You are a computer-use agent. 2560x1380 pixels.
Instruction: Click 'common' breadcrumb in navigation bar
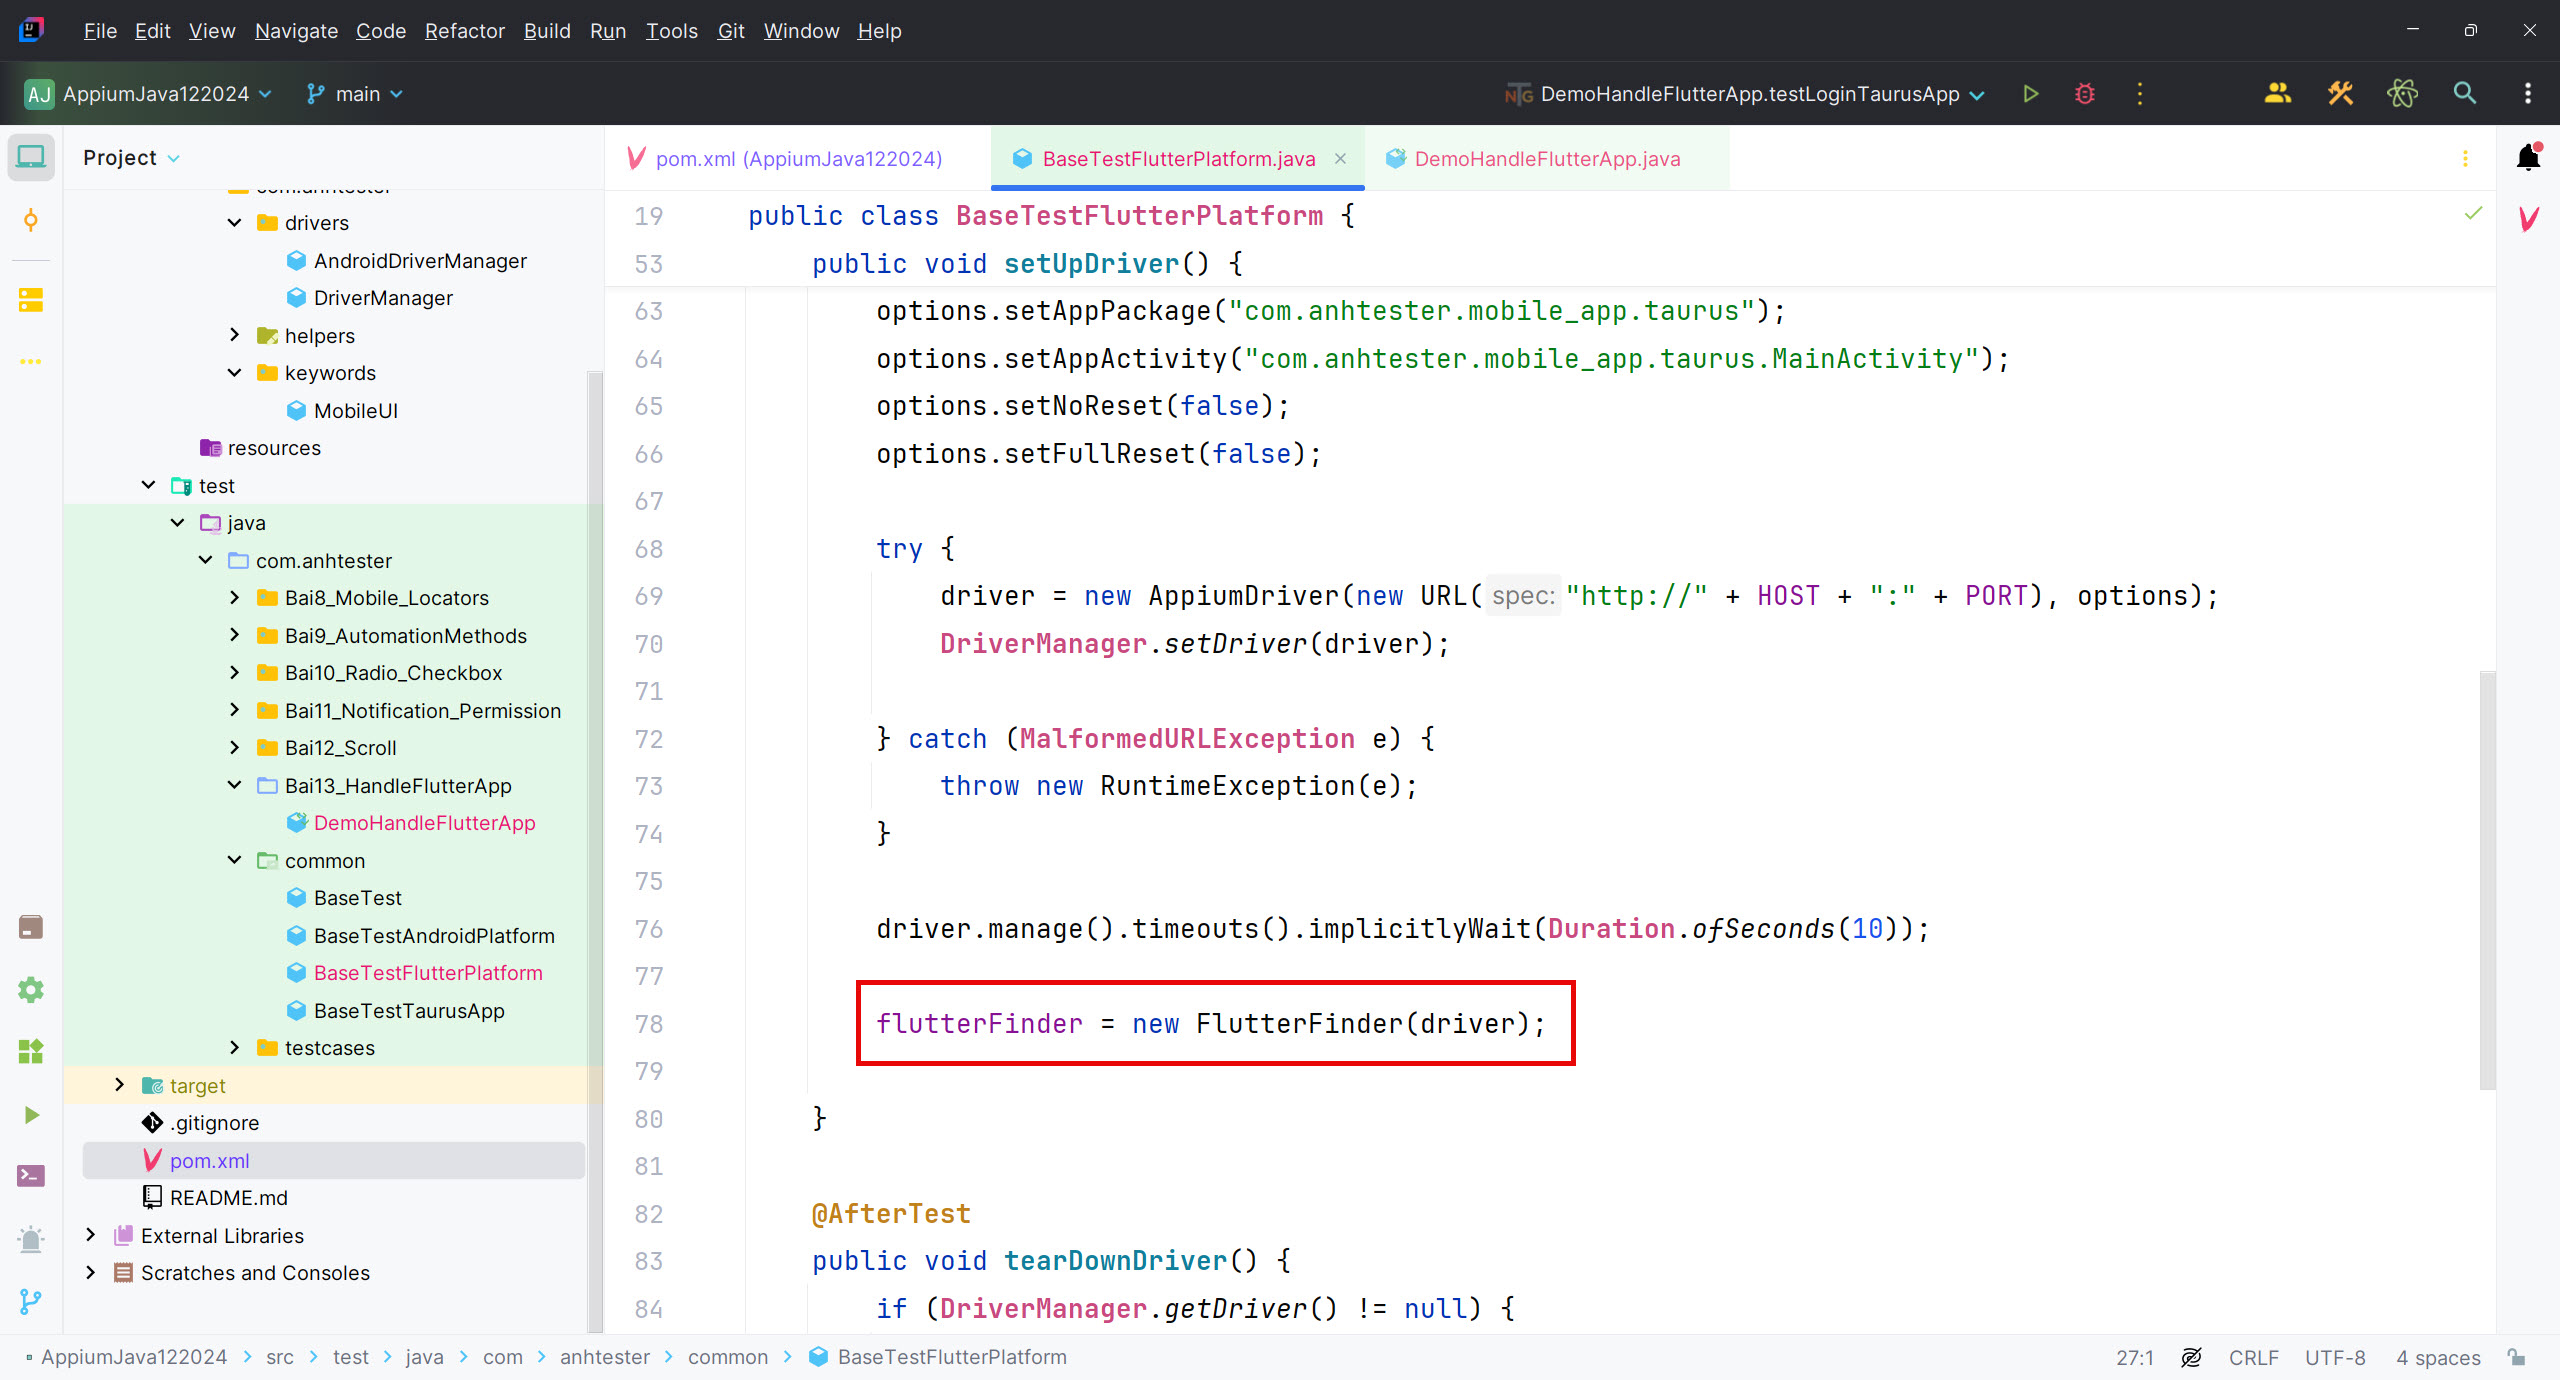pyautogui.click(x=727, y=1357)
